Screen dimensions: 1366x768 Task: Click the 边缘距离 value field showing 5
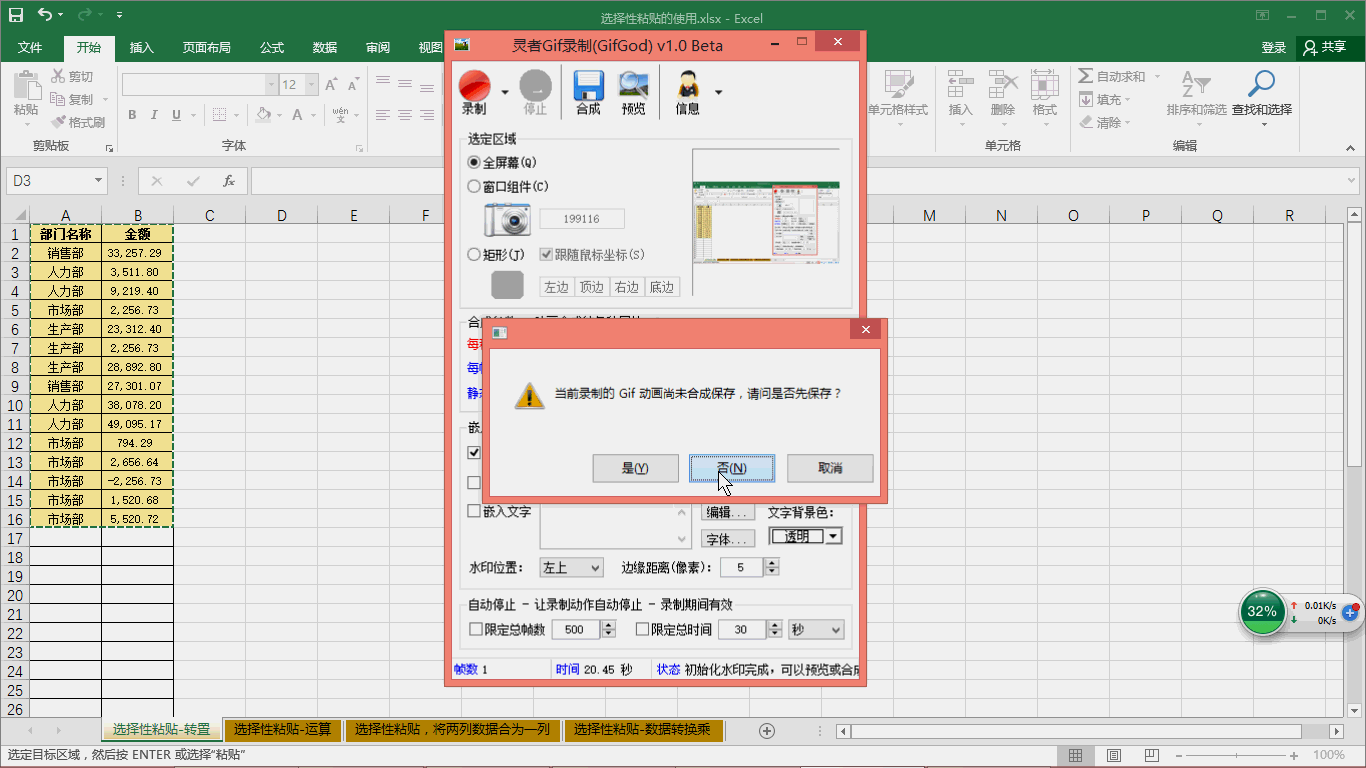741,567
